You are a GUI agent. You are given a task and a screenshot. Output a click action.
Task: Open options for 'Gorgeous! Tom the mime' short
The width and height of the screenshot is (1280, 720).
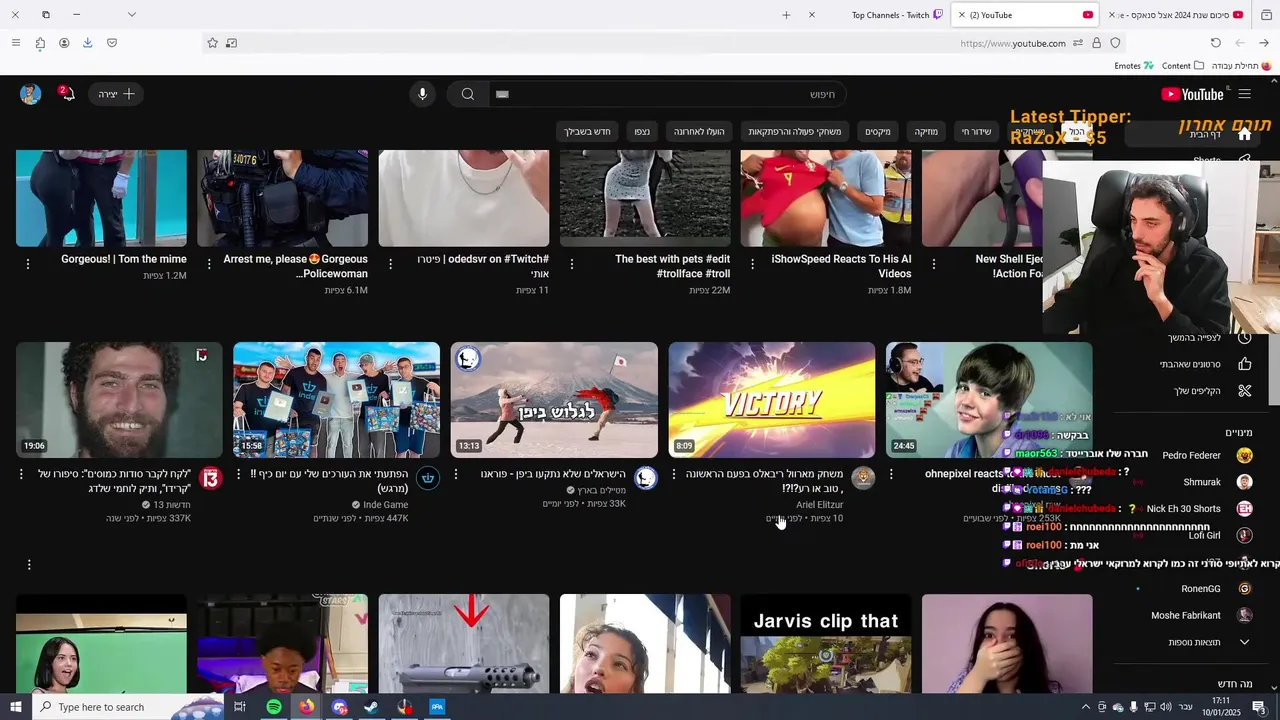(x=27, y=264)
